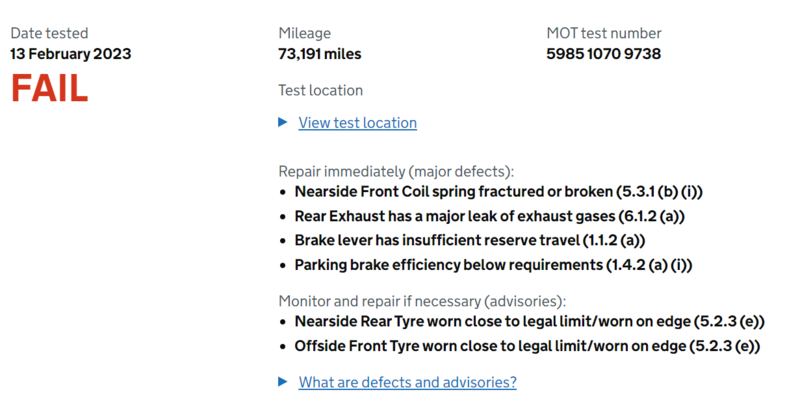This screenshot has height=403, width=800.
Task: Click the MOT test number label
Action: coord(603,33)
